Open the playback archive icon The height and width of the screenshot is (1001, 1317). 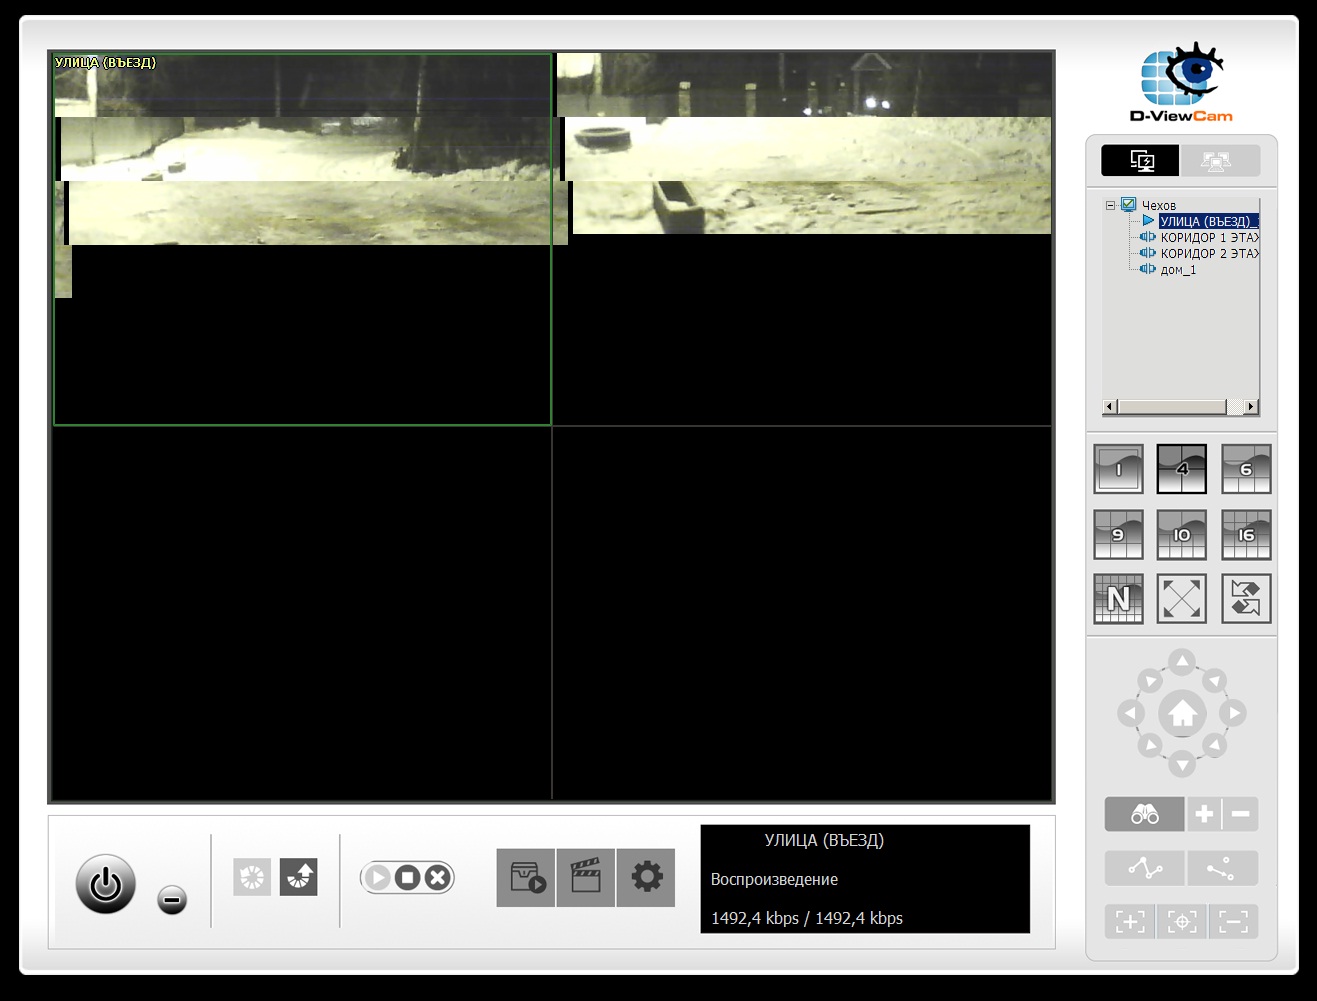click(526, 878)
